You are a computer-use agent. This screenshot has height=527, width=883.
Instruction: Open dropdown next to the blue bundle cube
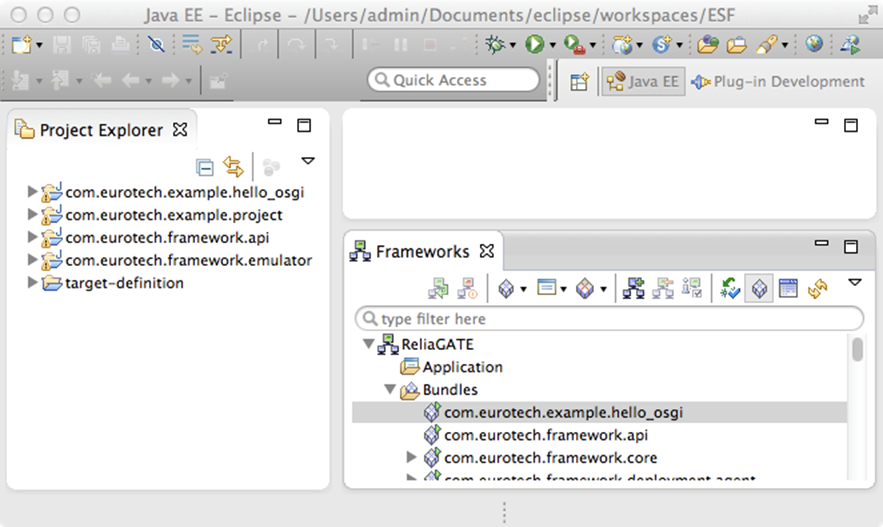pos(523,289)
